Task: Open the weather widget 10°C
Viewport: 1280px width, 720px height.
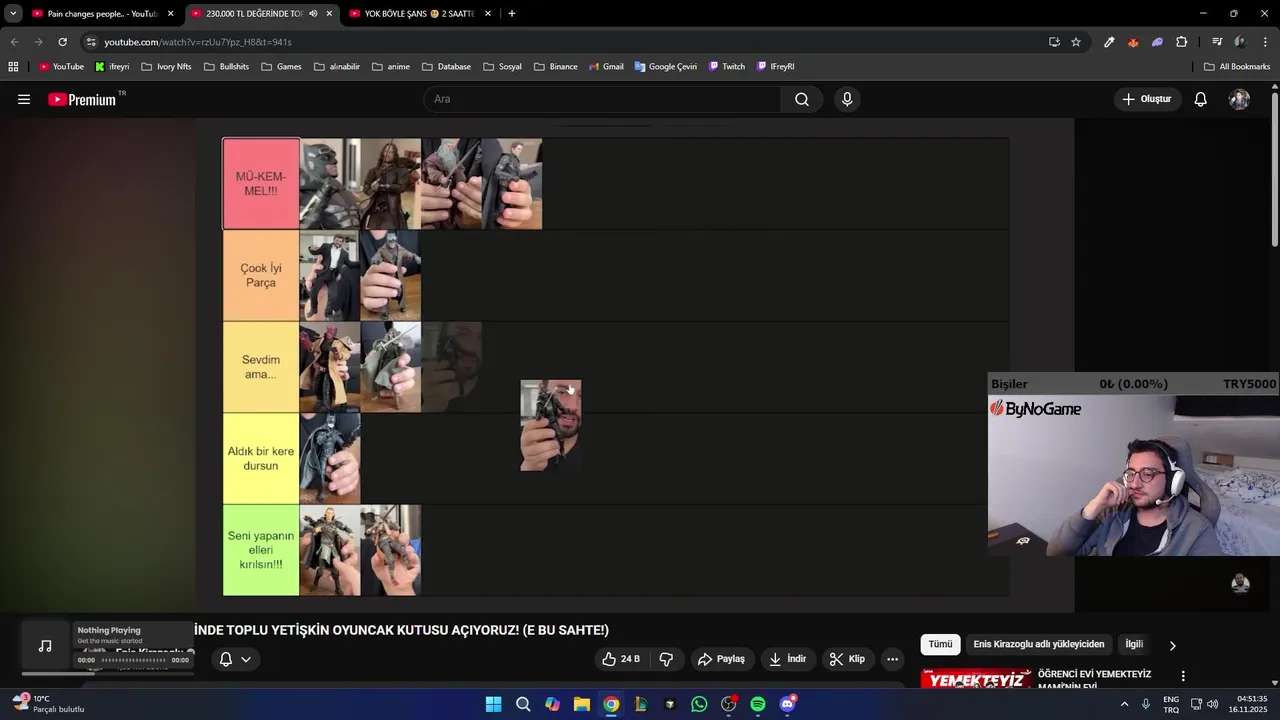Action: tap(48, 704)
